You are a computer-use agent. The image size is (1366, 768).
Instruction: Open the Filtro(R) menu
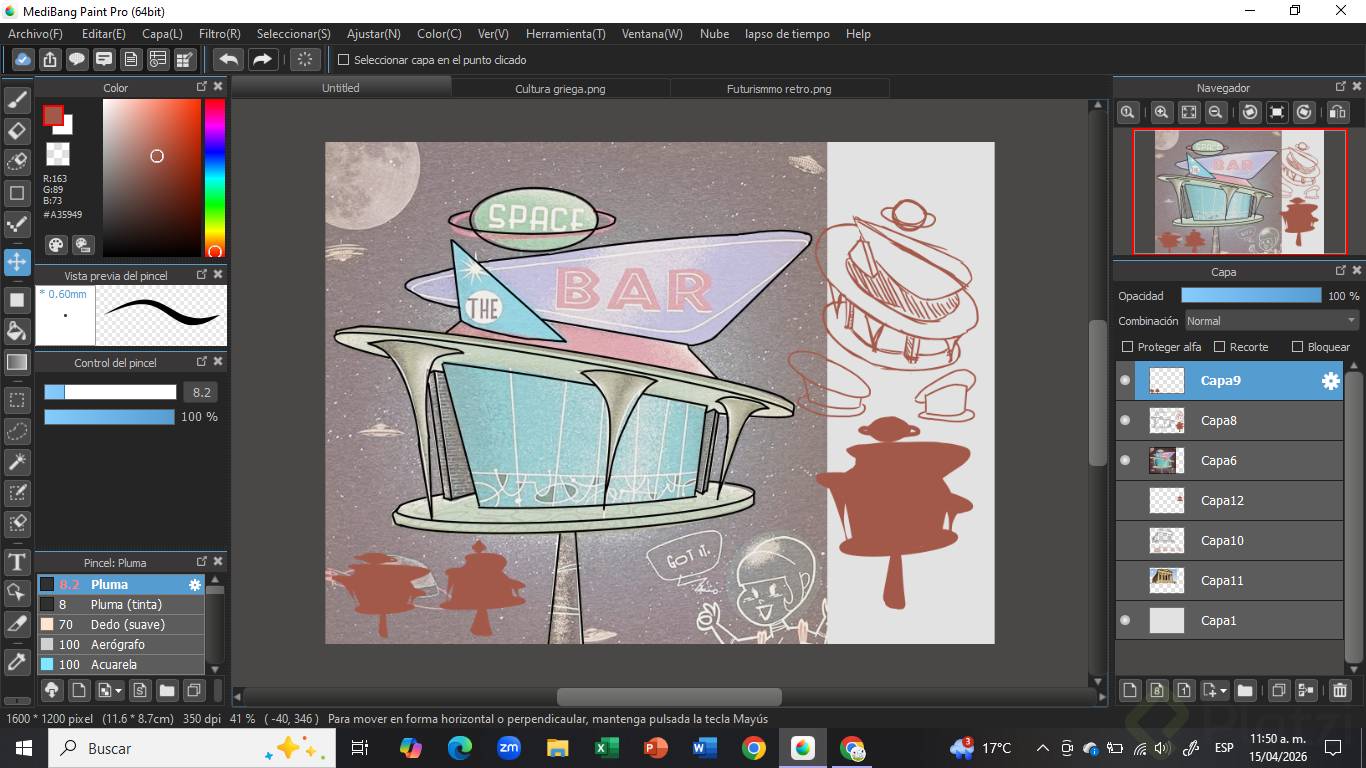pos(219,34)
